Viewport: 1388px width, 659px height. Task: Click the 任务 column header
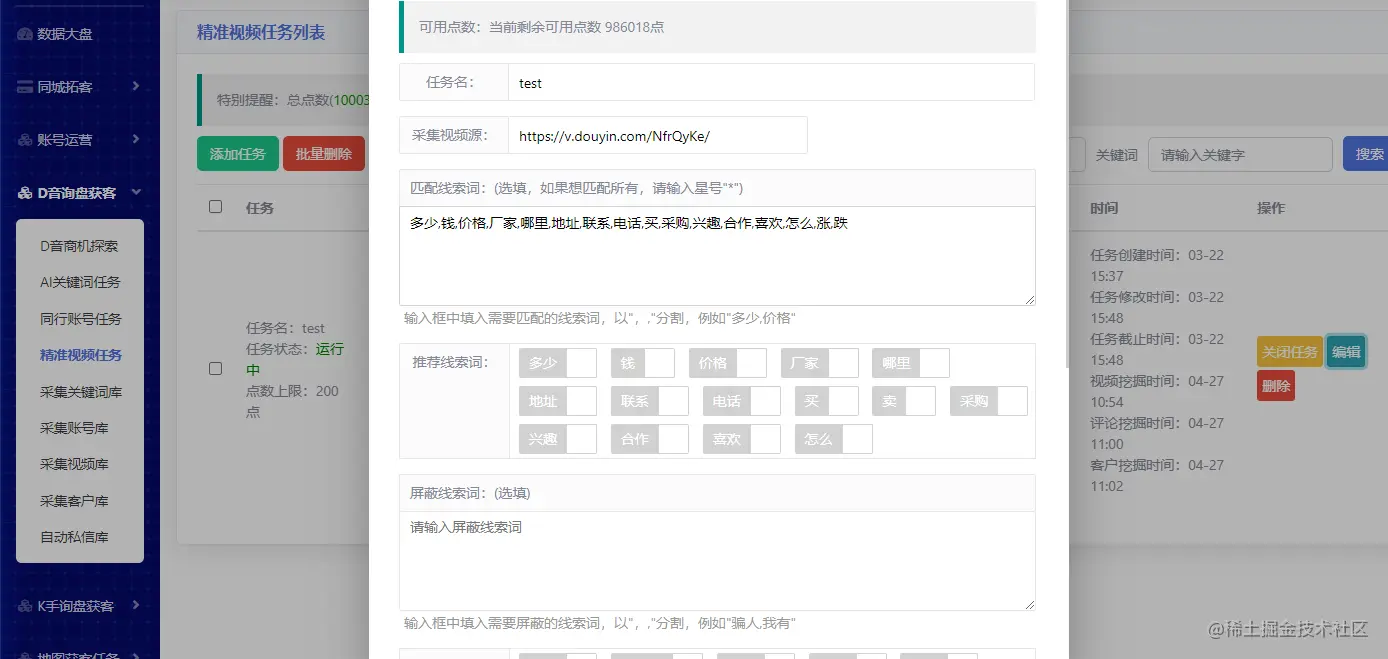[260, 208]
